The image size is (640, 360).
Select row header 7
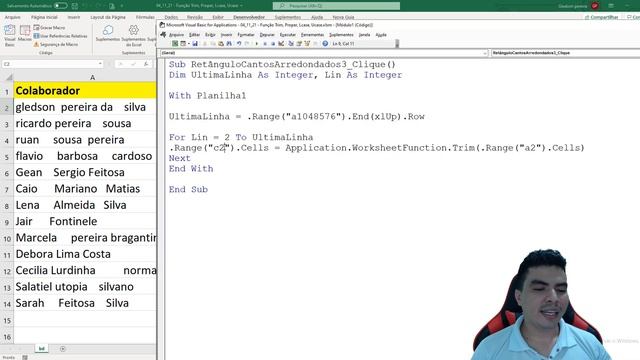coord(7,189)
